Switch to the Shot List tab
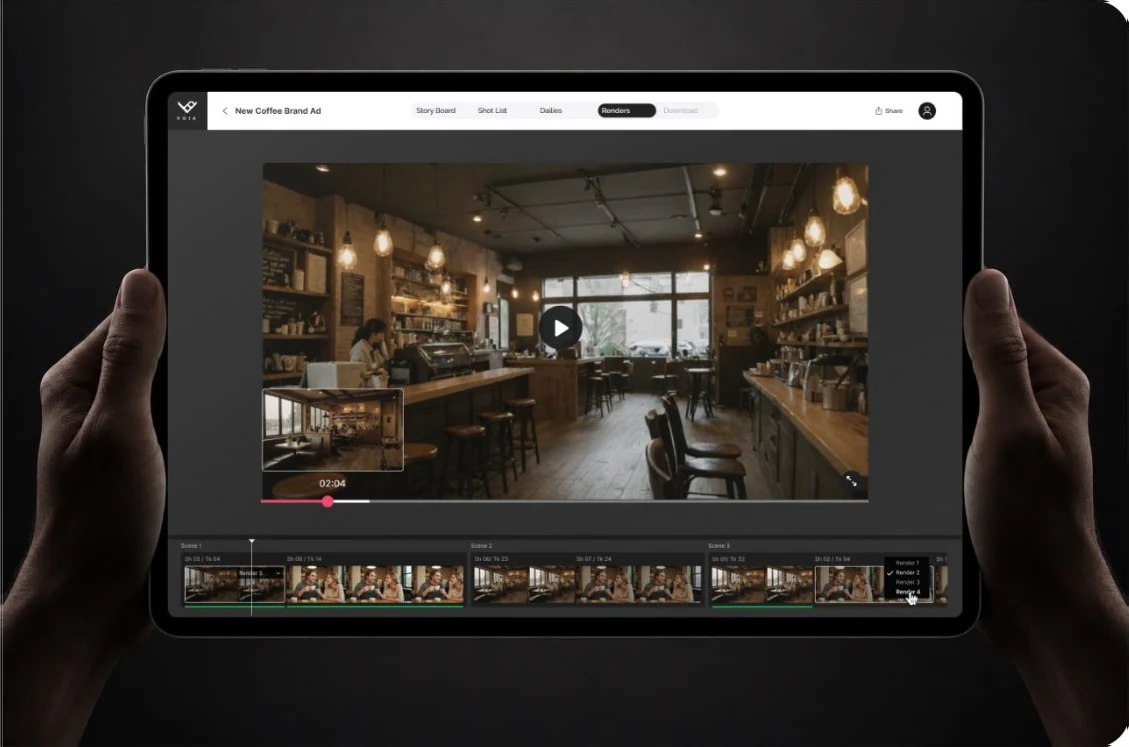Viewport: 1129px width, 747px height. (492, 110)
